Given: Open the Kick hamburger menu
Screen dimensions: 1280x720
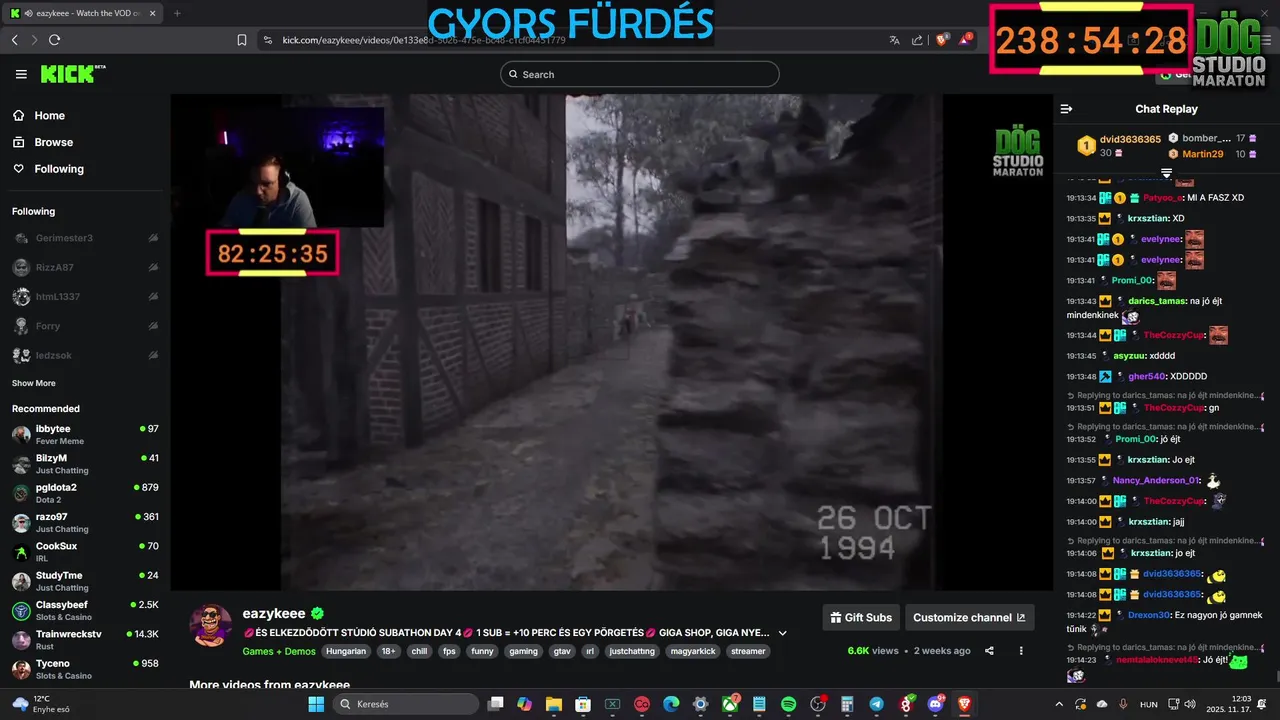Looking at the screenshot, I should (21, 74).
